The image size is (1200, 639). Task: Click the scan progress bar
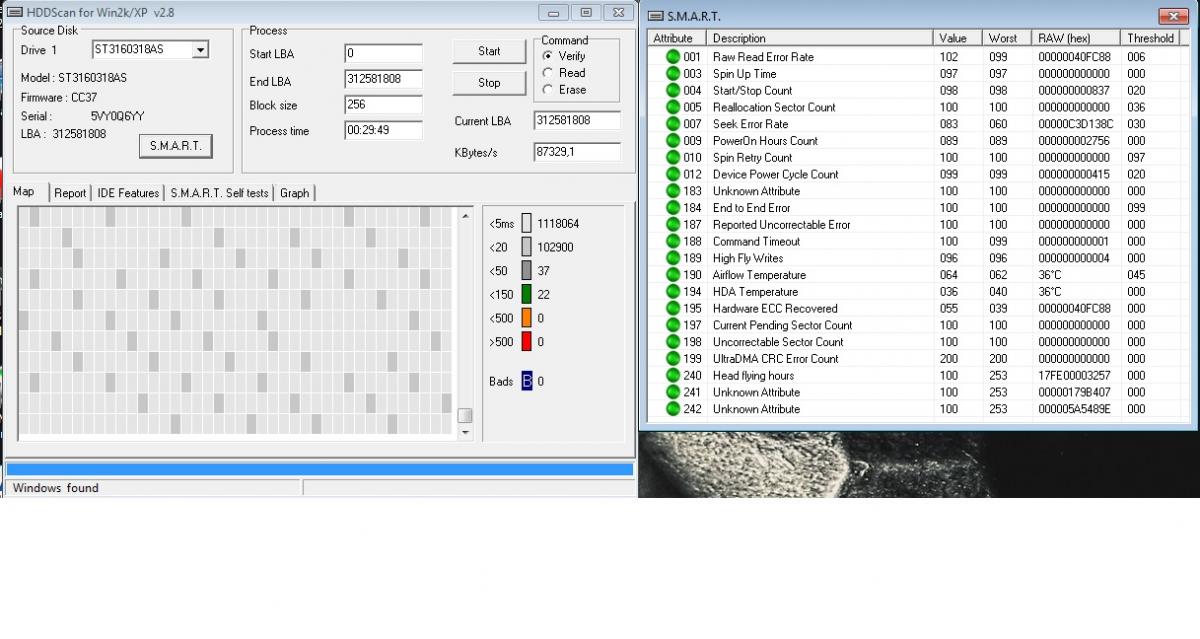point(320,468)
